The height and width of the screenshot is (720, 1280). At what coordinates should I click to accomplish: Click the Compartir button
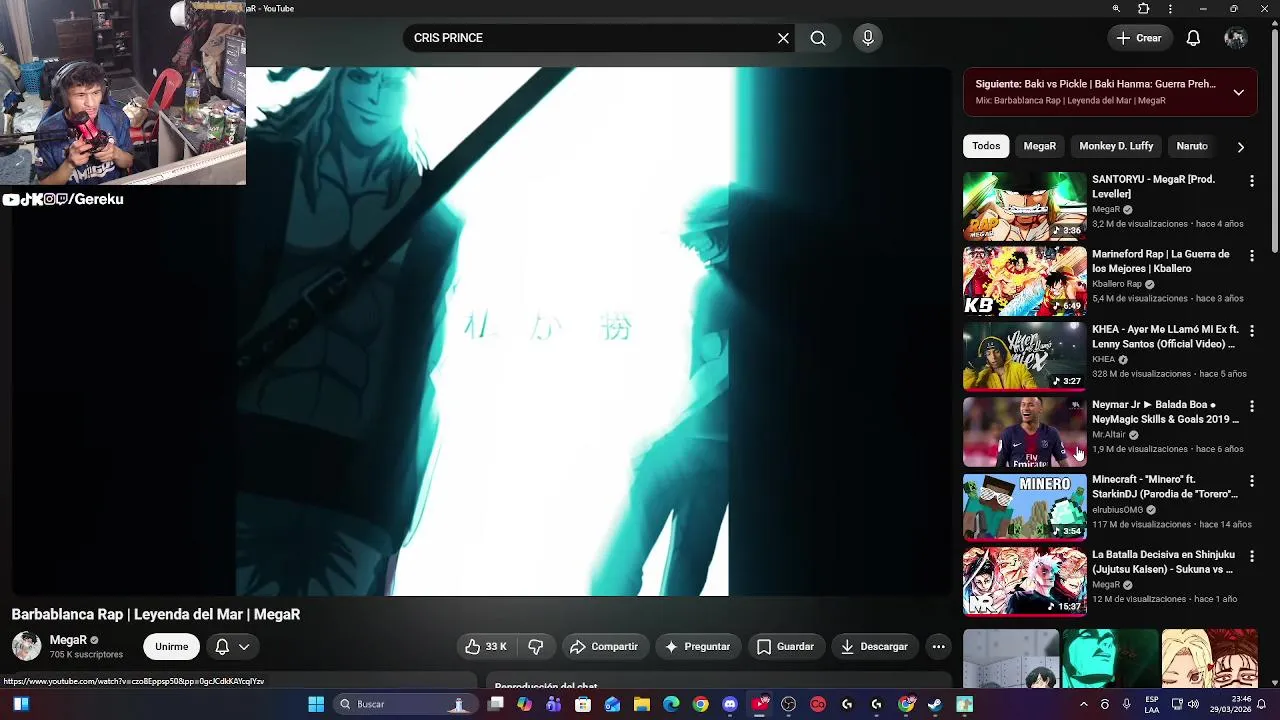pos(604,647)
